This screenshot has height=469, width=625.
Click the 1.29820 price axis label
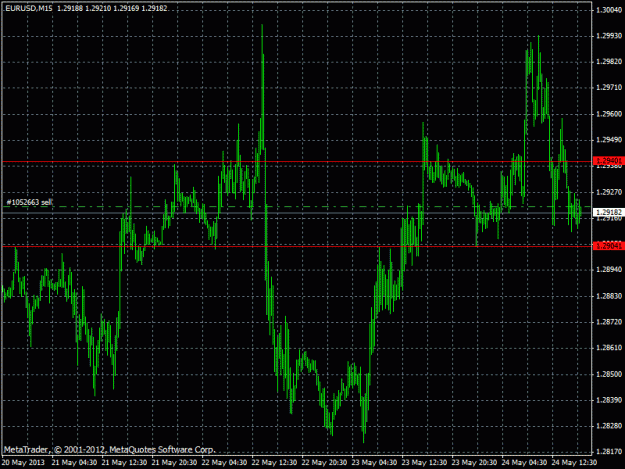(609, 61)
